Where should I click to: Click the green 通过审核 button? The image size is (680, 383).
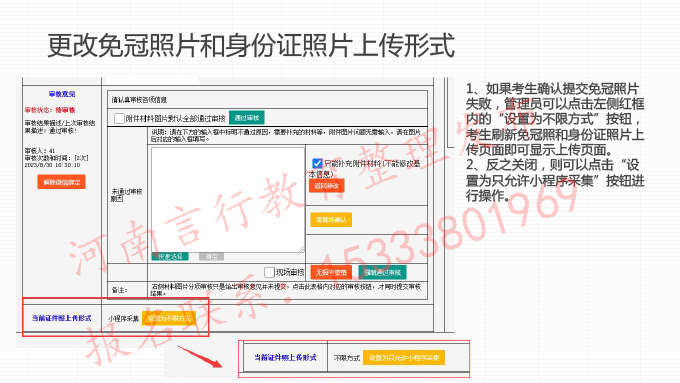[246, 118]
